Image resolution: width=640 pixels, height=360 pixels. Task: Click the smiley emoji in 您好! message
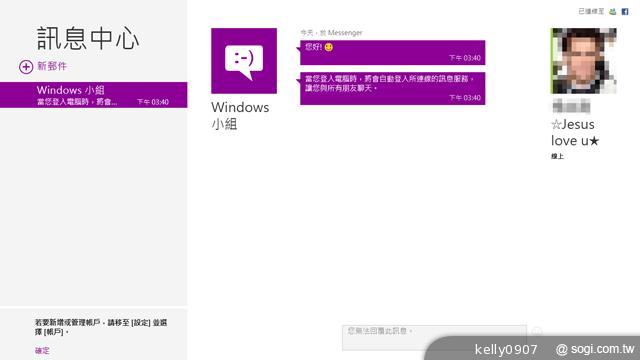coord(329,47)
